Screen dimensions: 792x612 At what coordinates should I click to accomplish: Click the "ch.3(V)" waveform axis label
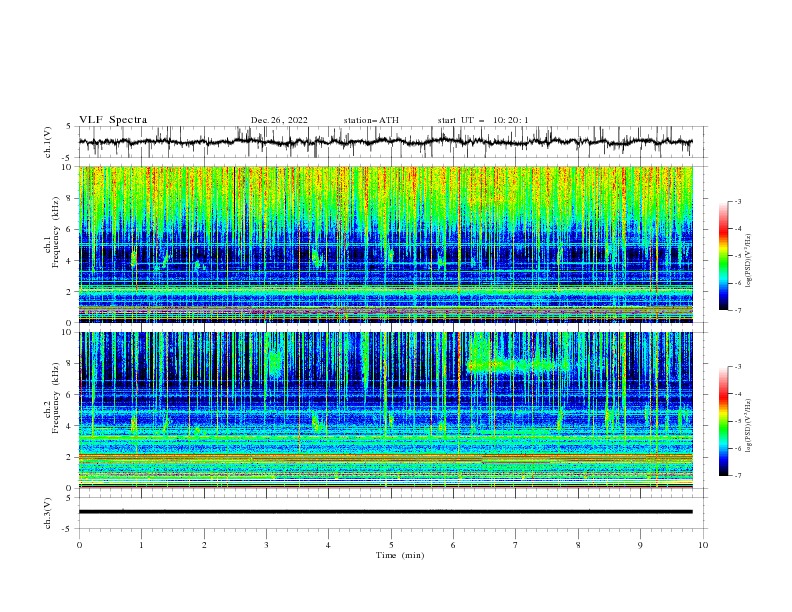point(48,513)
